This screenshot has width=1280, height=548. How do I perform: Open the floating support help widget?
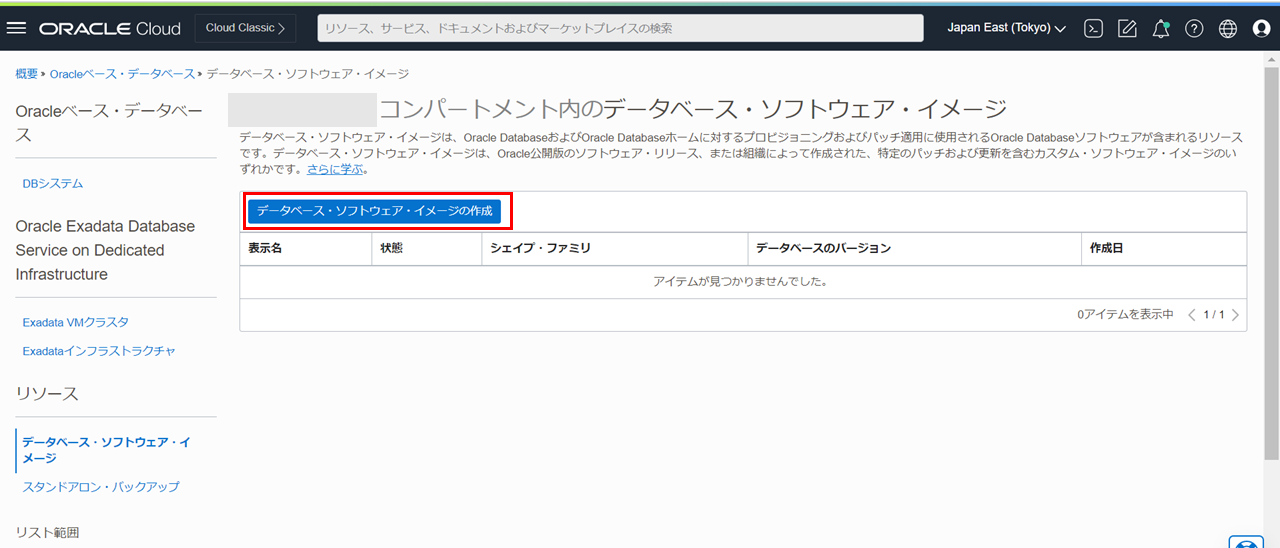[x=1245, y=541]
